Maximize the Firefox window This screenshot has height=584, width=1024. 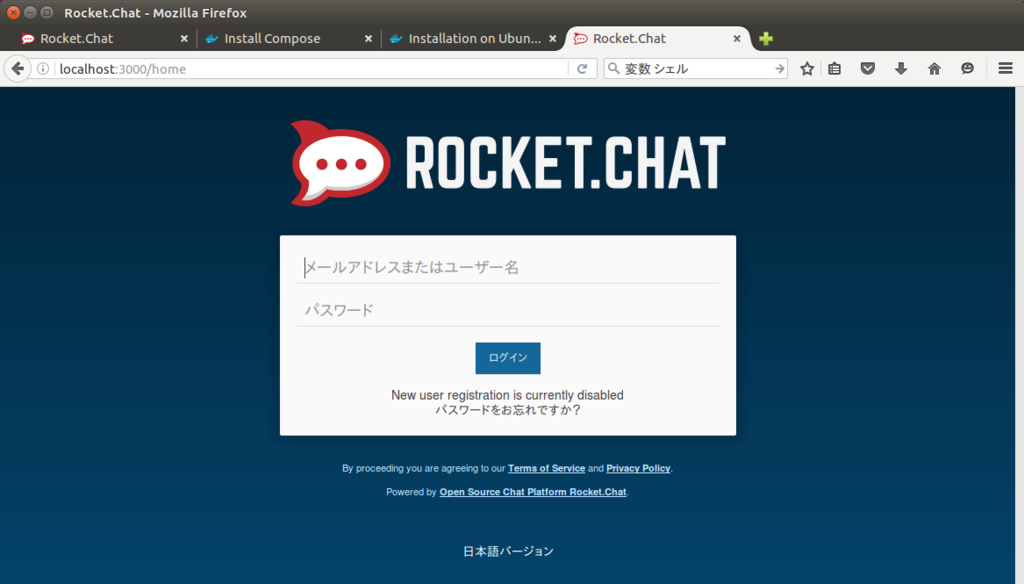click(x=47, y=12)
